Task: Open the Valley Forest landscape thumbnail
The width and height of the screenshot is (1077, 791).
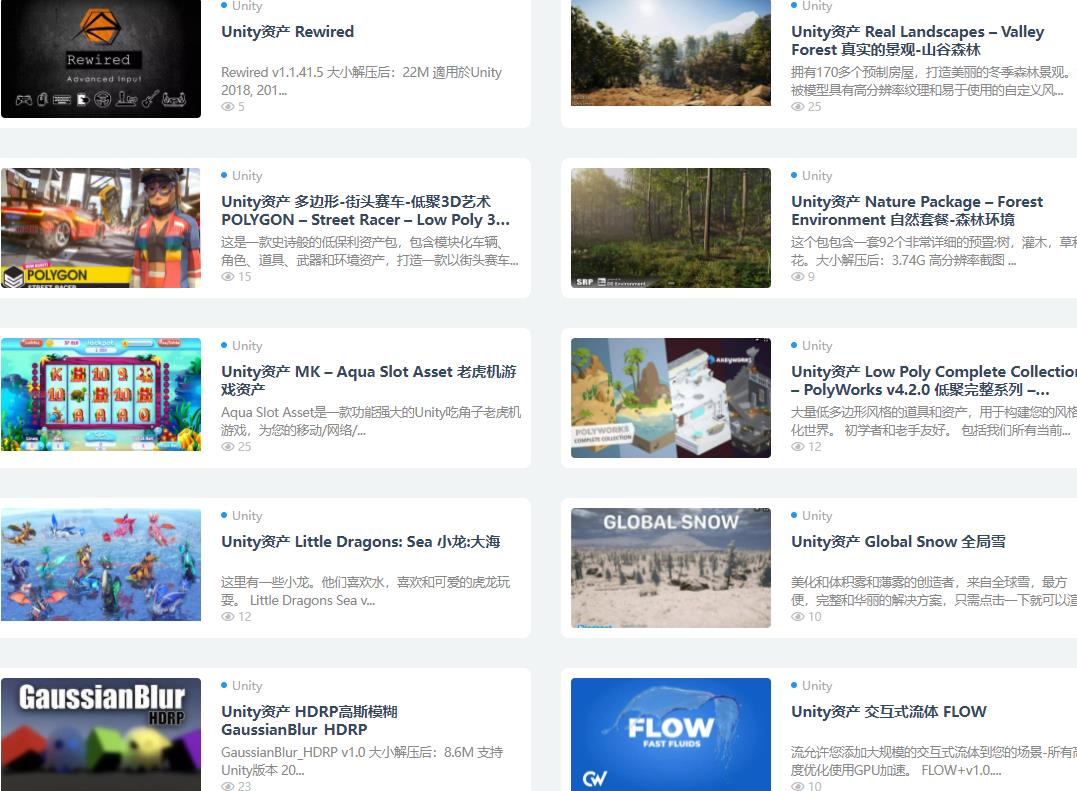Action: point(670,53)
